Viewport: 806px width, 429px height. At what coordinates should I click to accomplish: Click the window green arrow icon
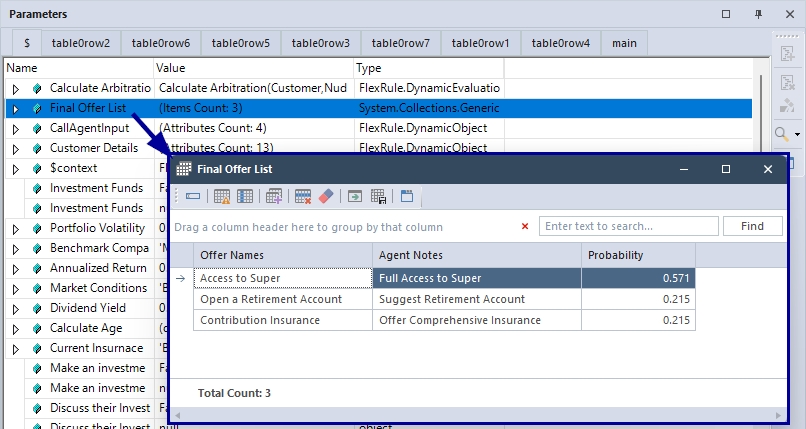tap(355, 196)
